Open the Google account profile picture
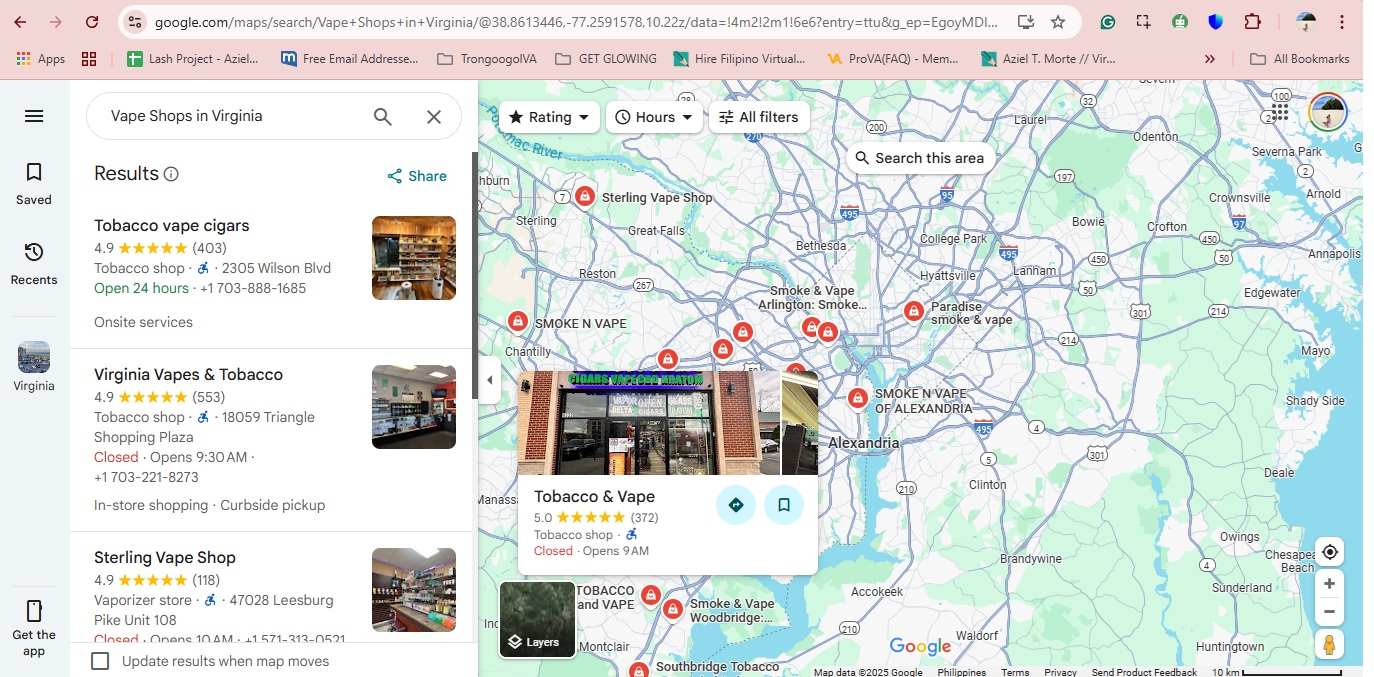The width and height of the screenshot is (1374, 677). coord(1328,112)
